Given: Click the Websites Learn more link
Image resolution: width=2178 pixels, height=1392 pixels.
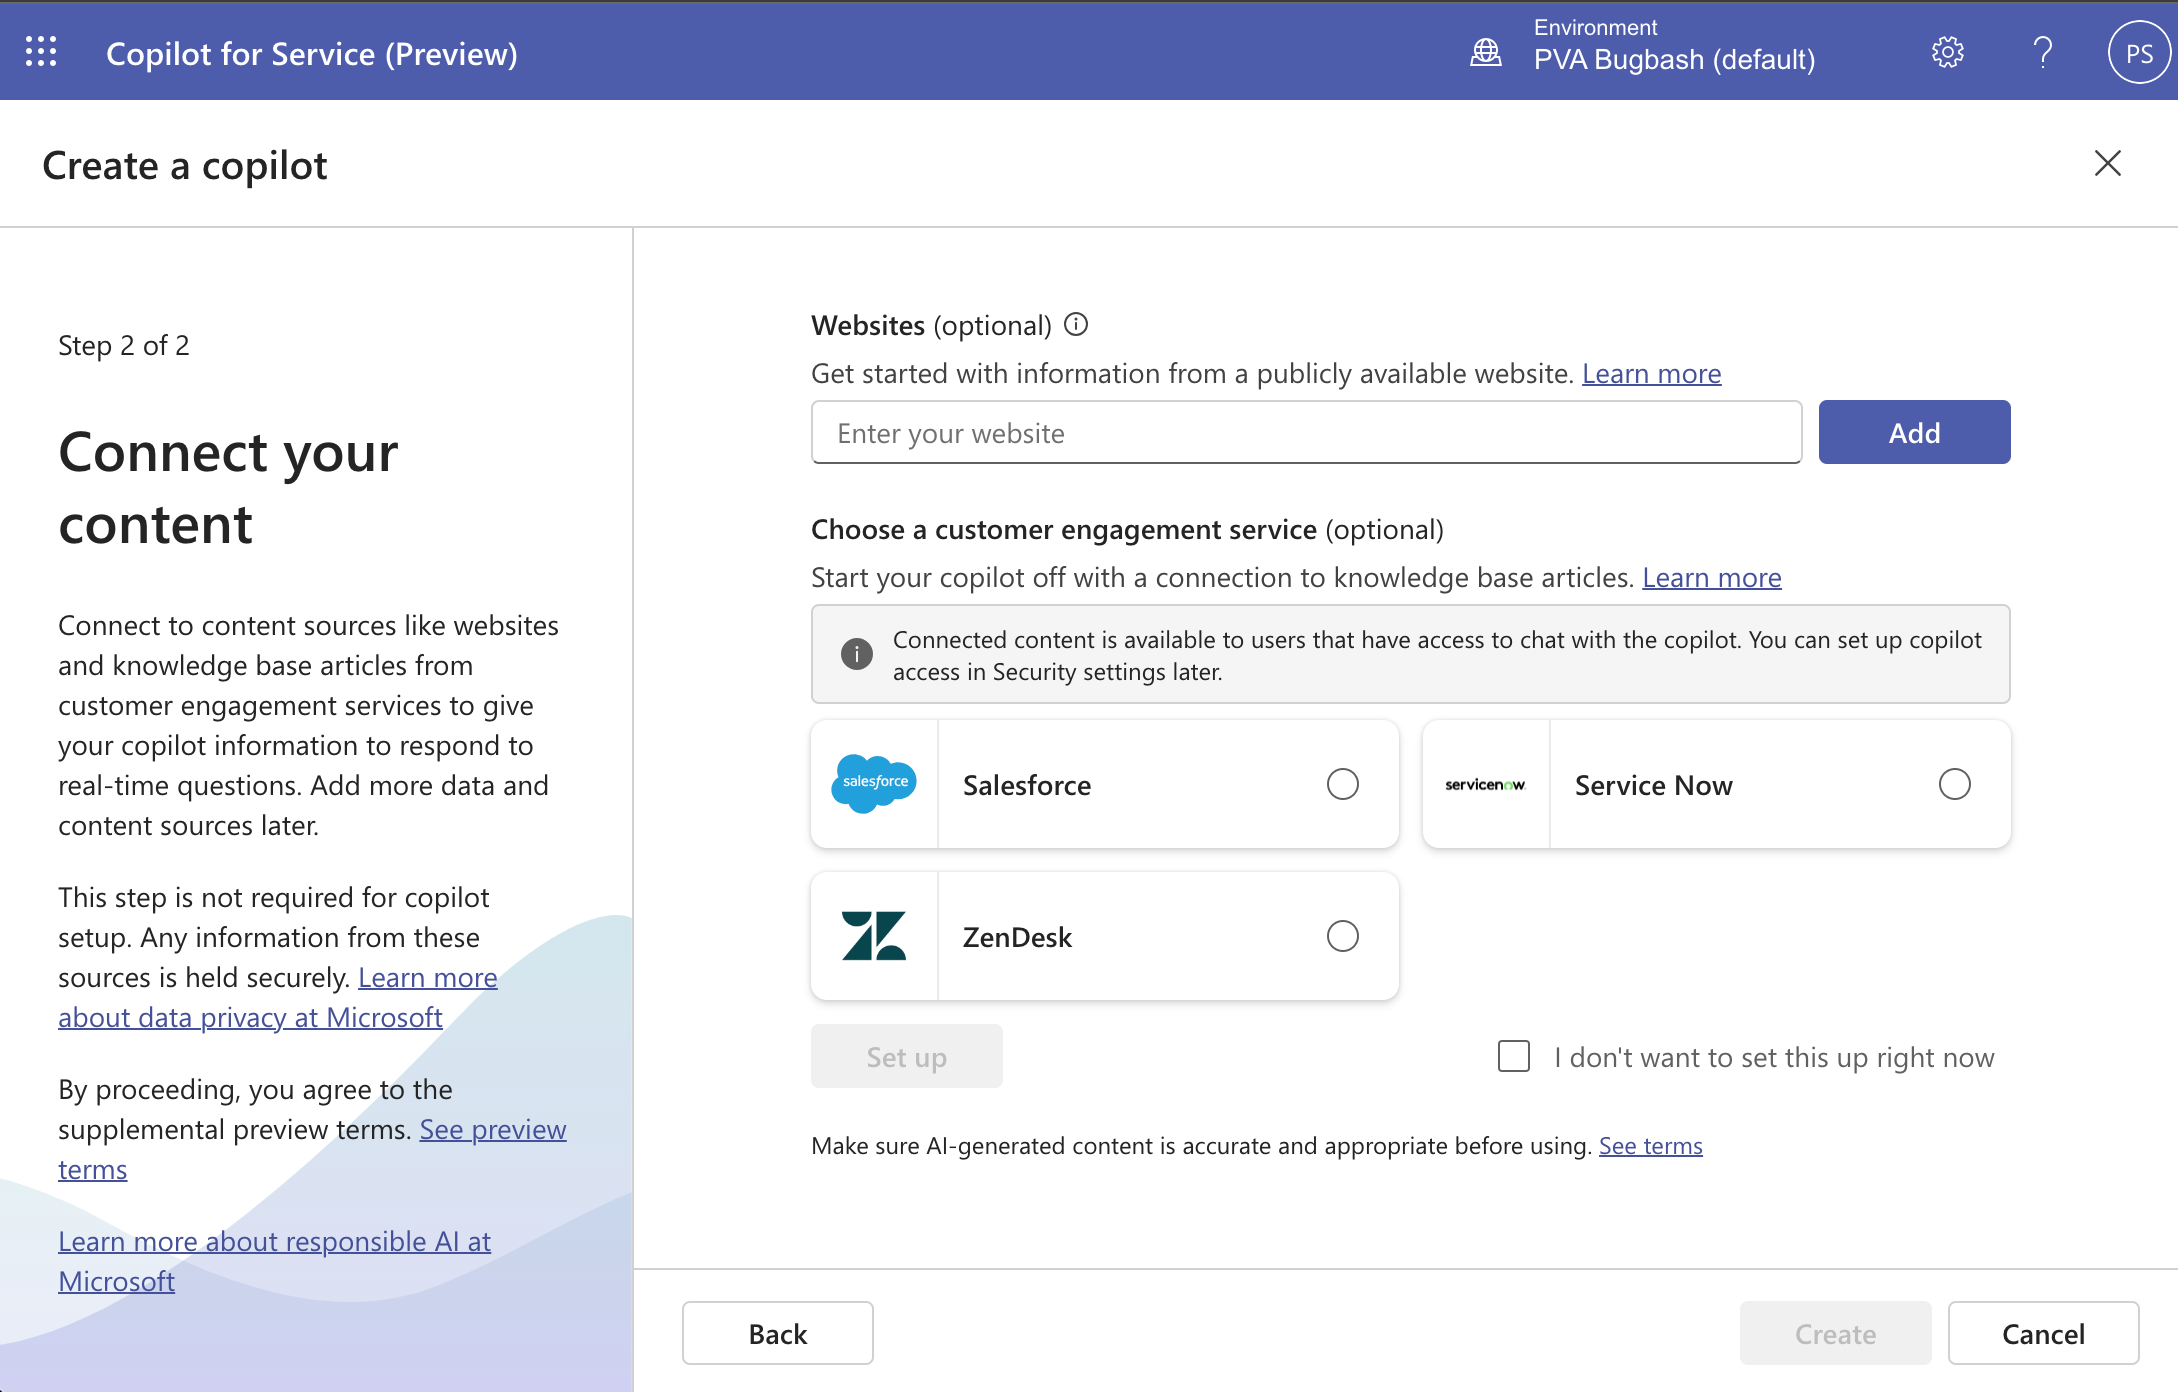Looking at the screenshot, I should tap(1654, 373).
